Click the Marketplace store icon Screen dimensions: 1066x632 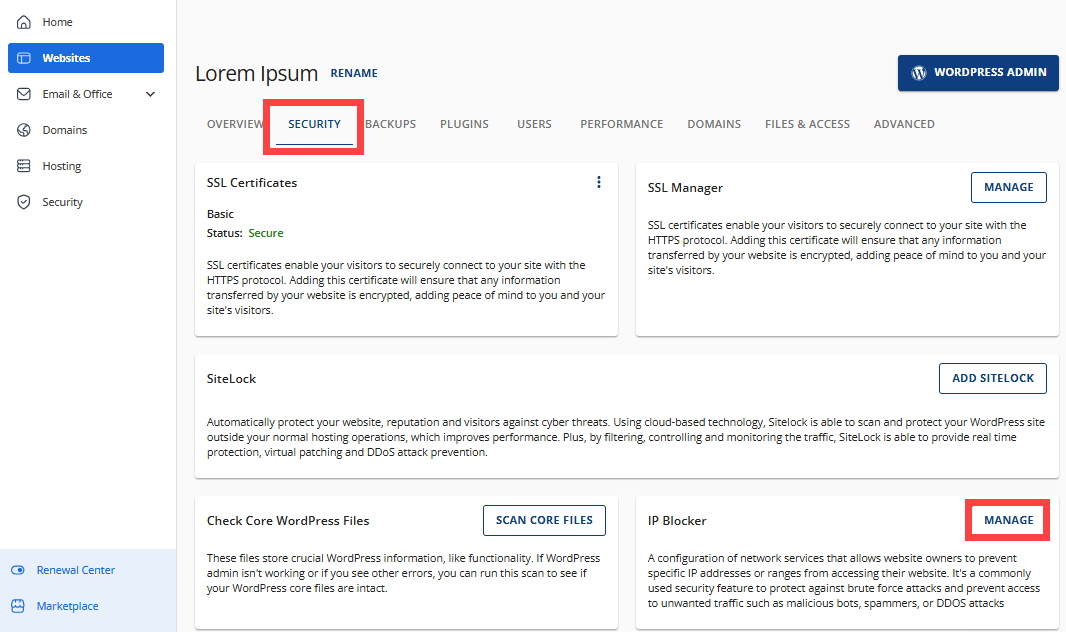coord(18,606)
